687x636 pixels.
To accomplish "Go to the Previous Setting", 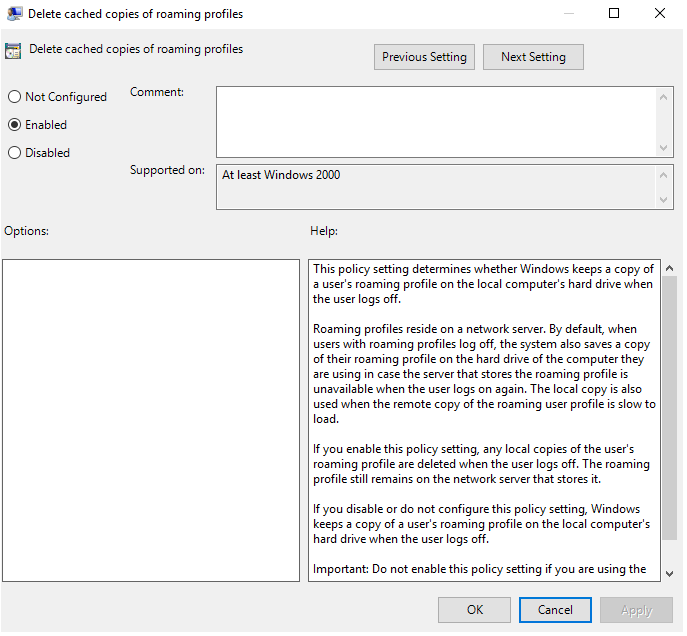I will 424,57.
